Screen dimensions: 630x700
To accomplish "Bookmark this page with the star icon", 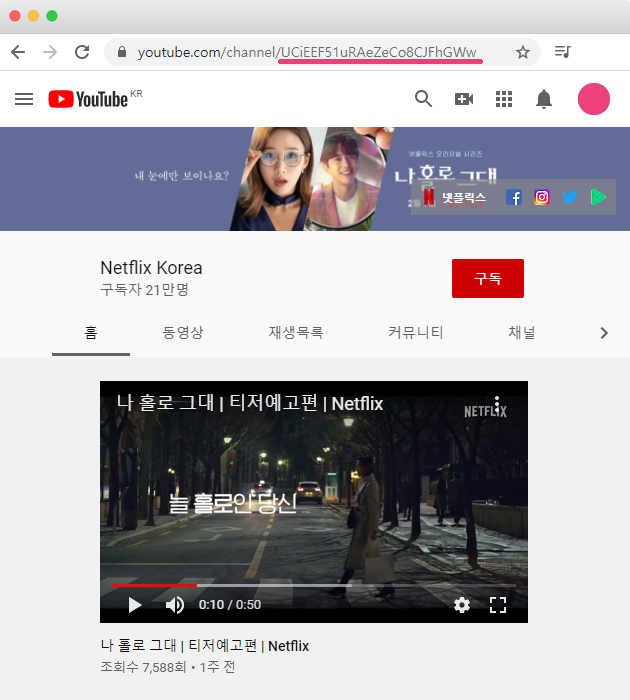I will 522,52.
